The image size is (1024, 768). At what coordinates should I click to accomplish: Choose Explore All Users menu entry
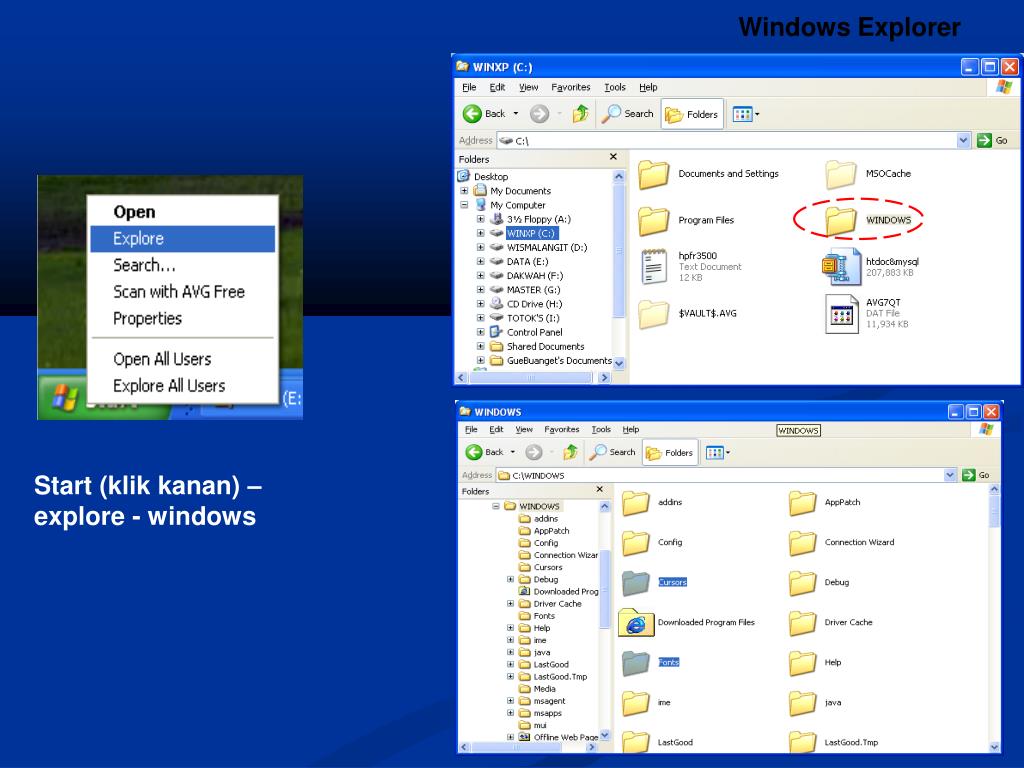point(182,386)
